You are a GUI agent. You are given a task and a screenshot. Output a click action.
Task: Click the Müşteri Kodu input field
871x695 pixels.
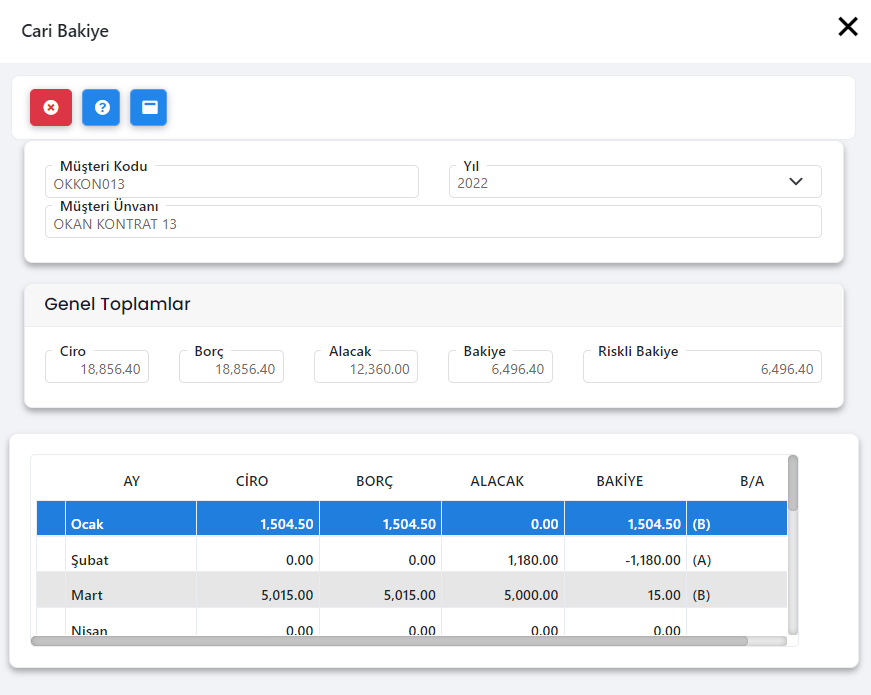(231, 183)
